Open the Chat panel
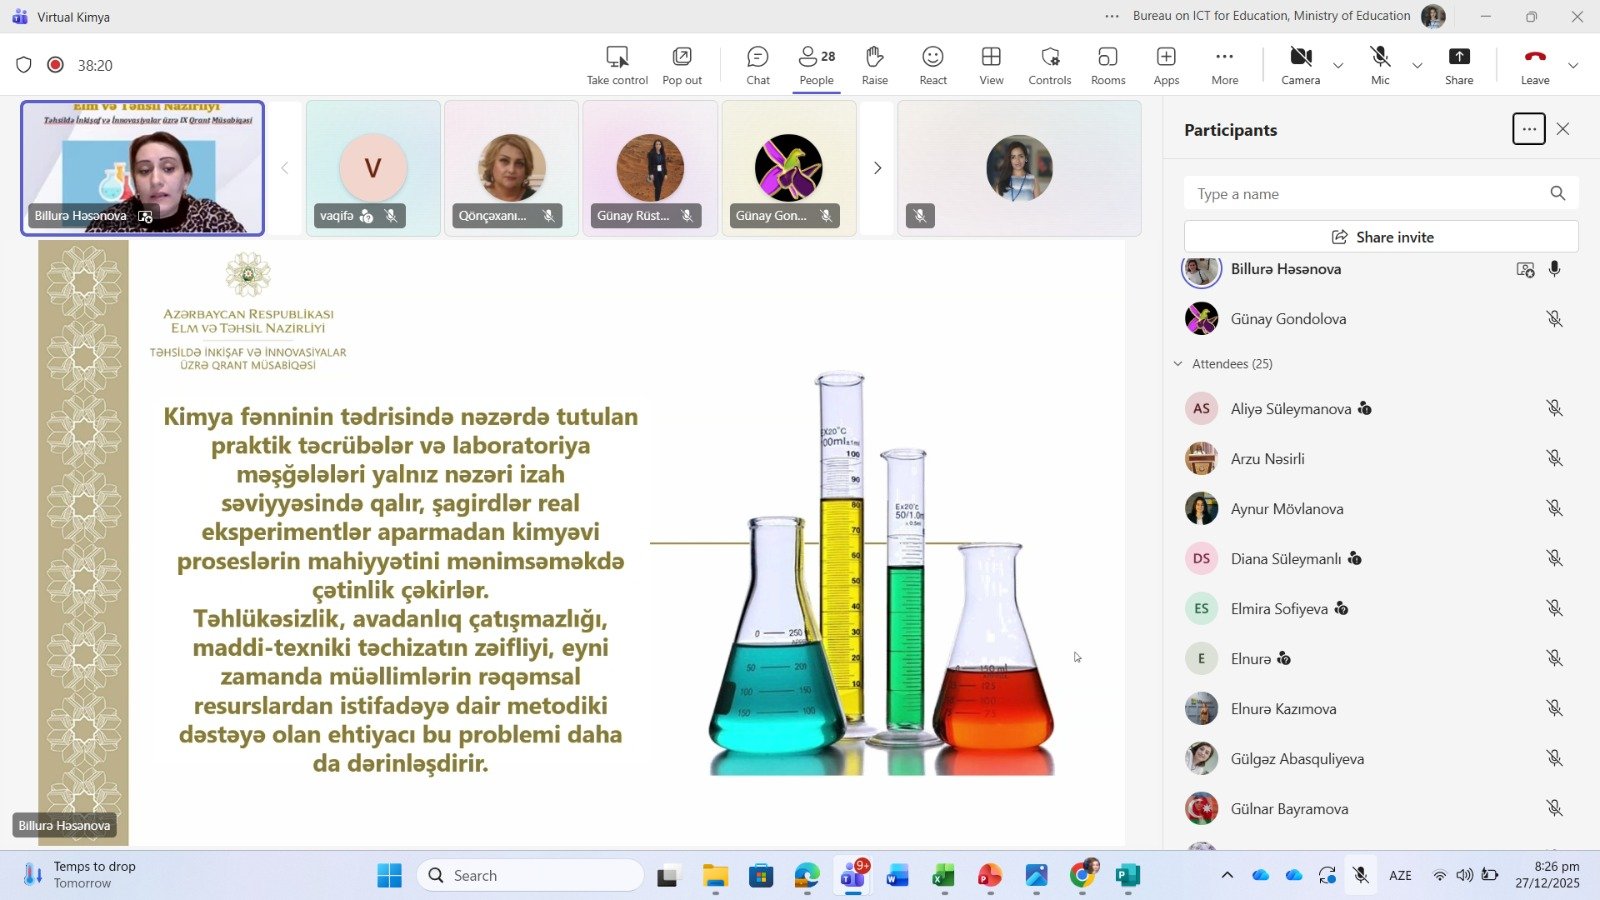 click(x=757, y=65)
